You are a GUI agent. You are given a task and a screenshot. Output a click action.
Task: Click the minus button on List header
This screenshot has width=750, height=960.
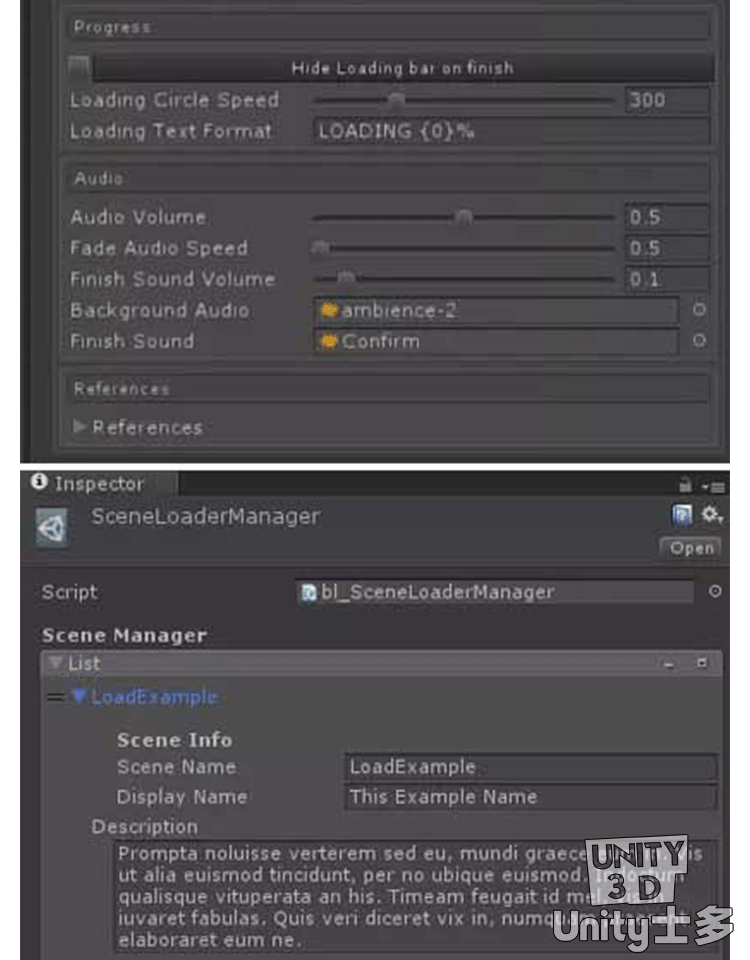669,664
